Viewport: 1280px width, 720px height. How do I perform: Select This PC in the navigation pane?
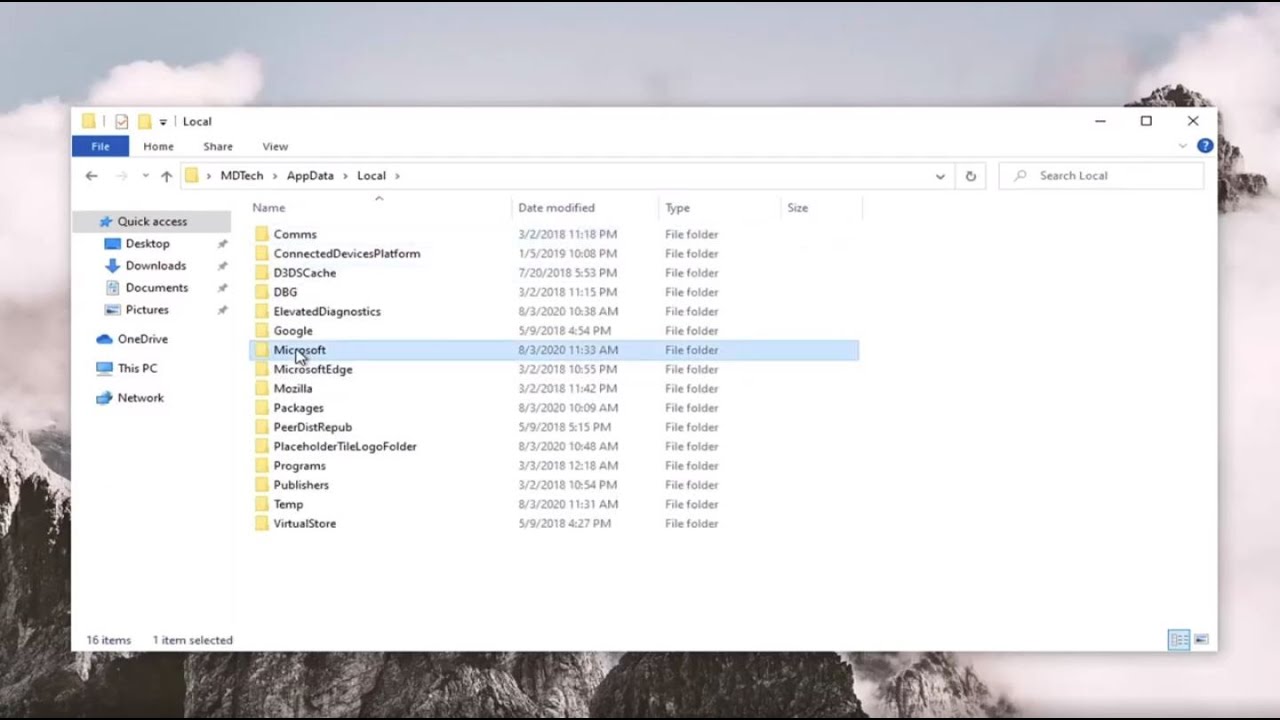point(137,368)
